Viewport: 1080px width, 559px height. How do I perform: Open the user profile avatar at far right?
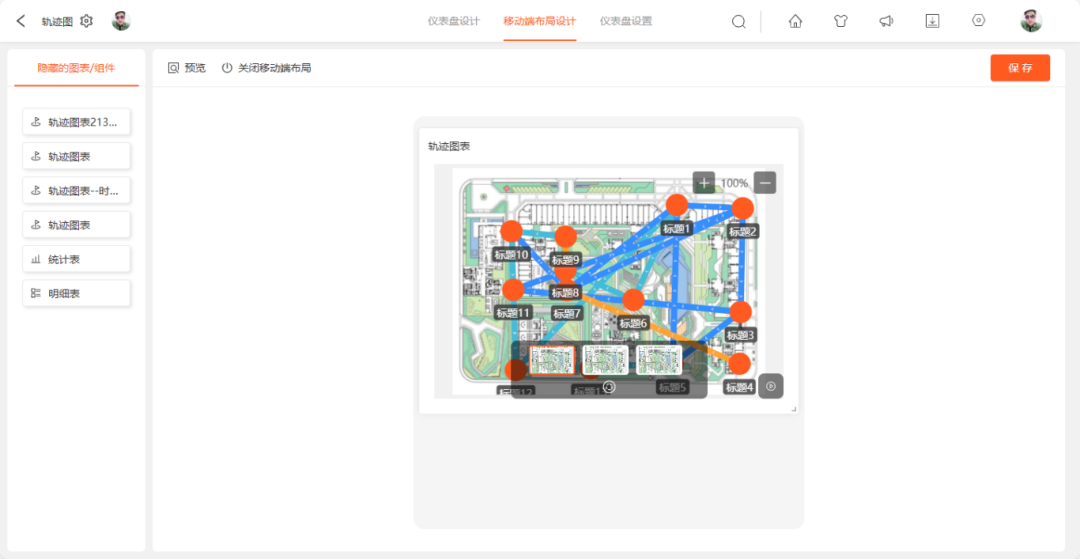[1031, 21]
